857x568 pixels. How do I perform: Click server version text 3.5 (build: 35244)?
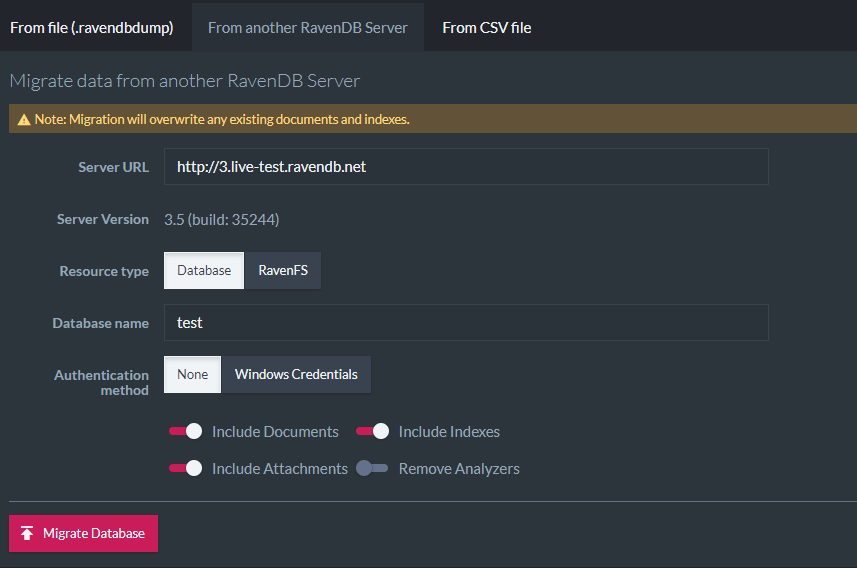tap(221, 220)
